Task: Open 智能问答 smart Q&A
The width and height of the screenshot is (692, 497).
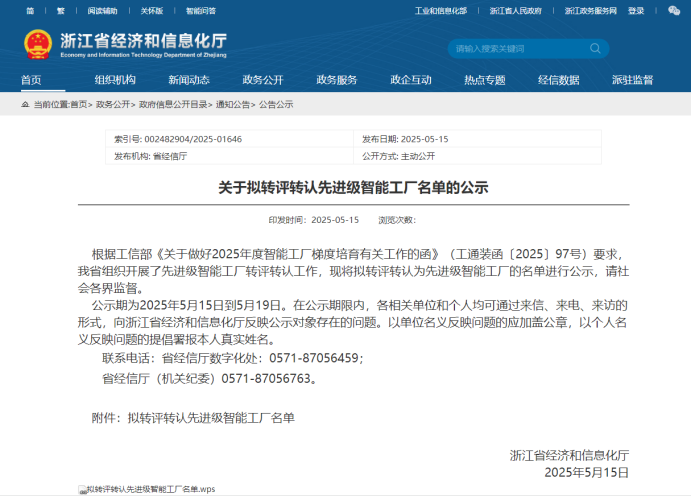Action: click(200, 11)
